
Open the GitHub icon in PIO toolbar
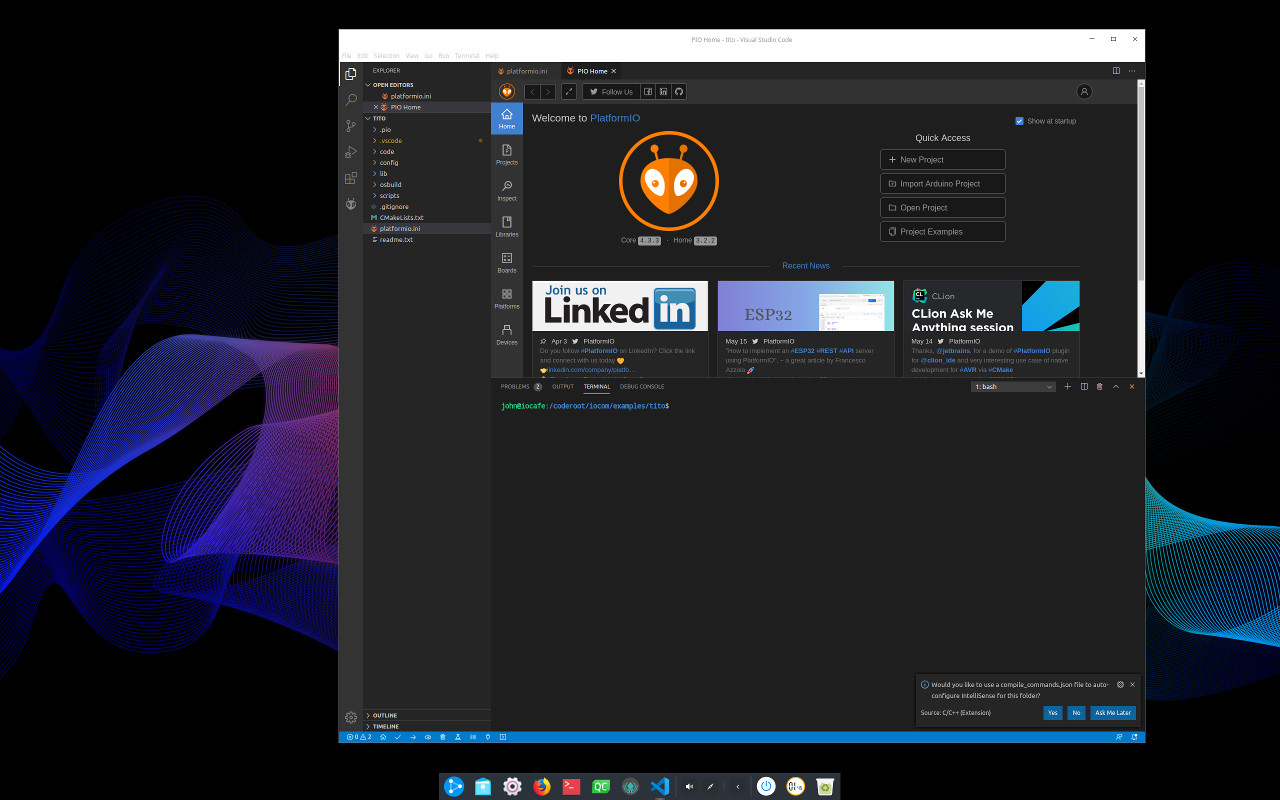679,92
